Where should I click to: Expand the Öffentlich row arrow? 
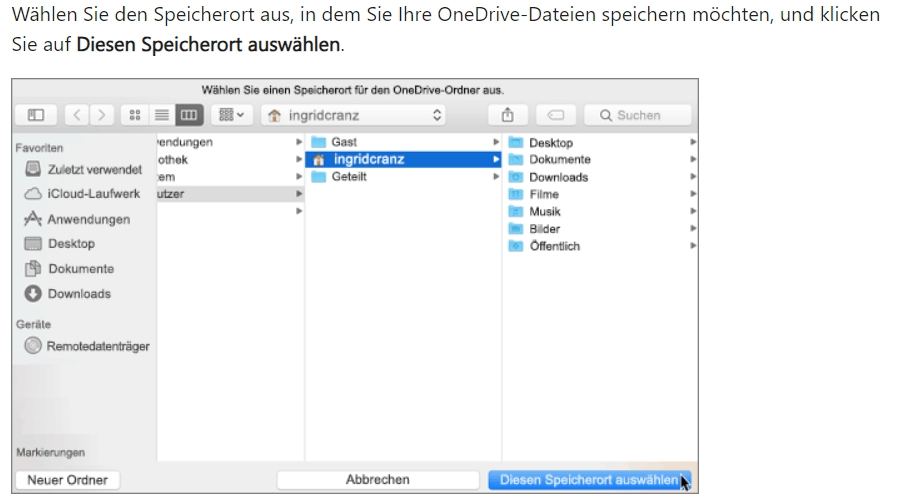[692, 246]
